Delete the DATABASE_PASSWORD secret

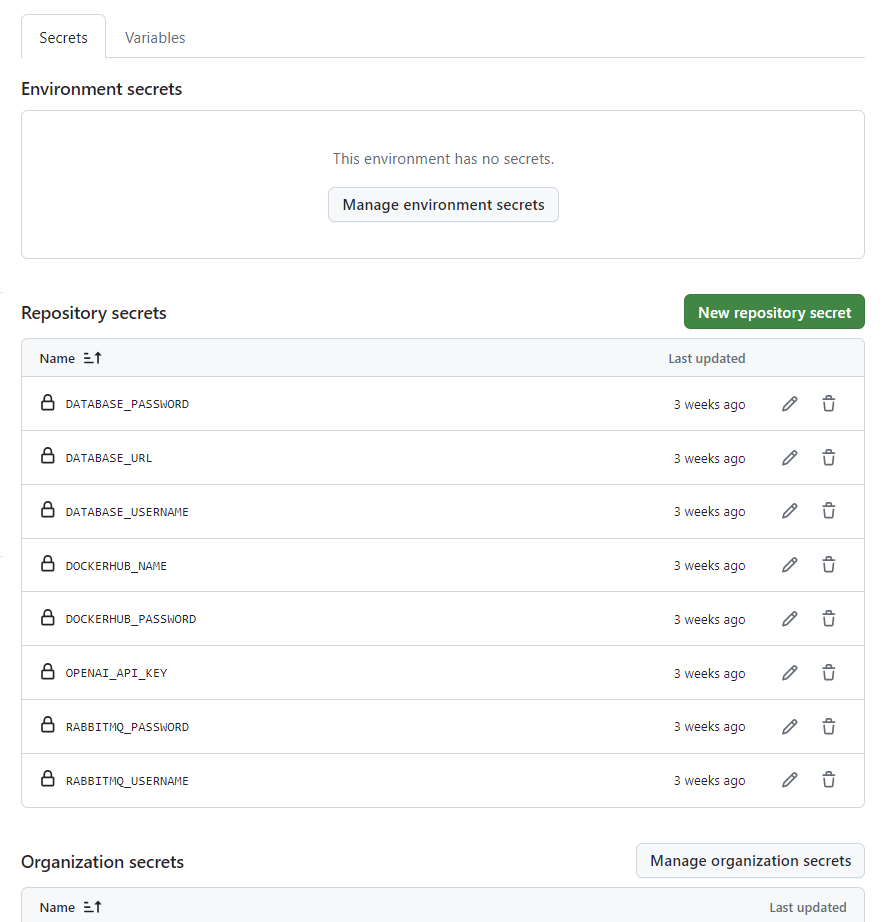829,404
